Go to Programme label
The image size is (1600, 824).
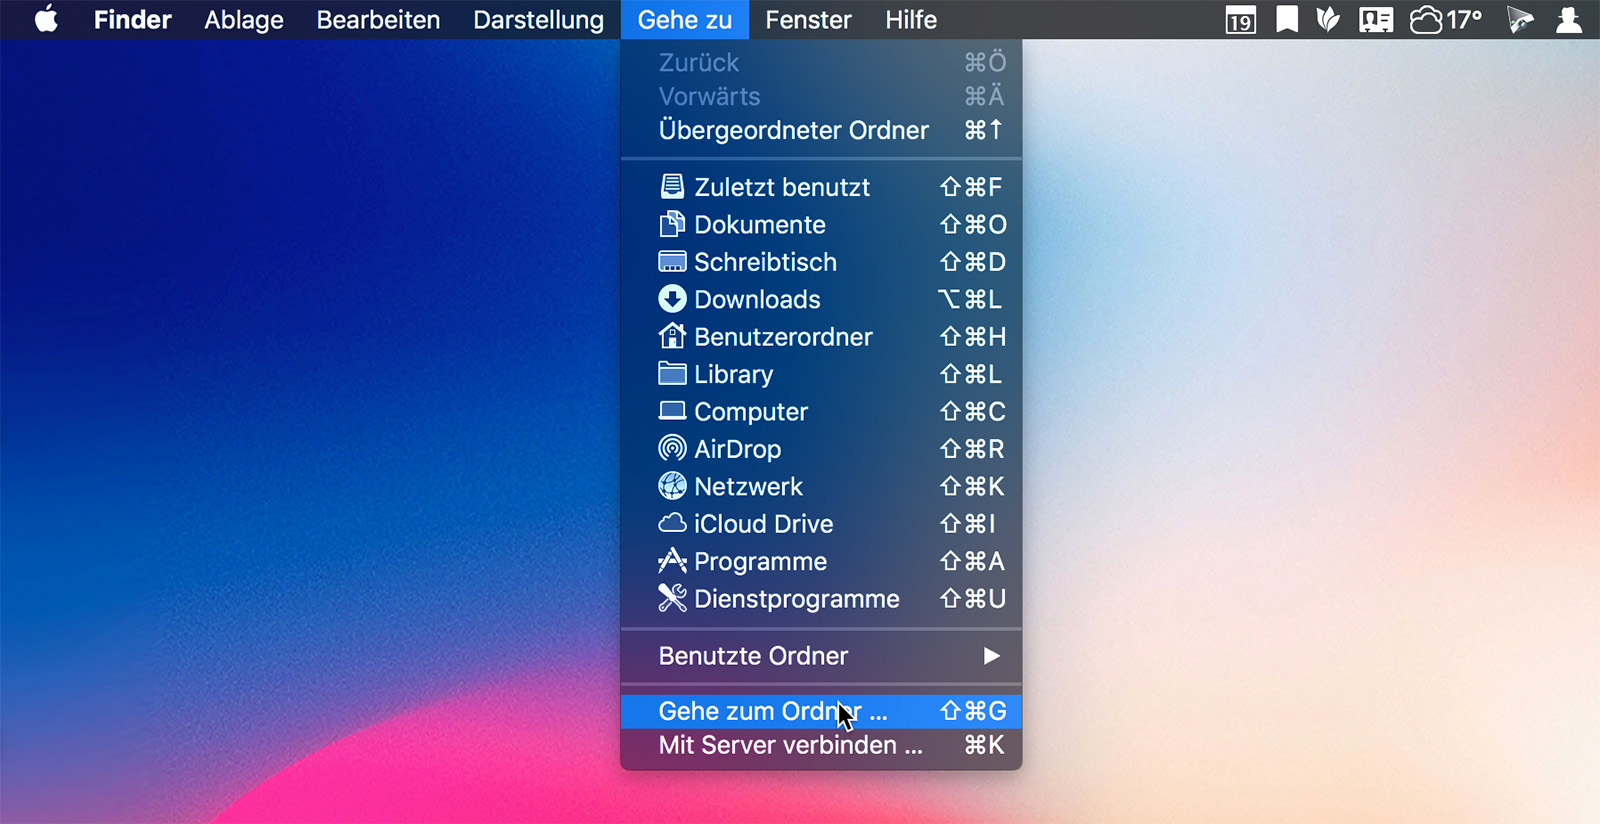pyautogui.click(x=760, y=562)
